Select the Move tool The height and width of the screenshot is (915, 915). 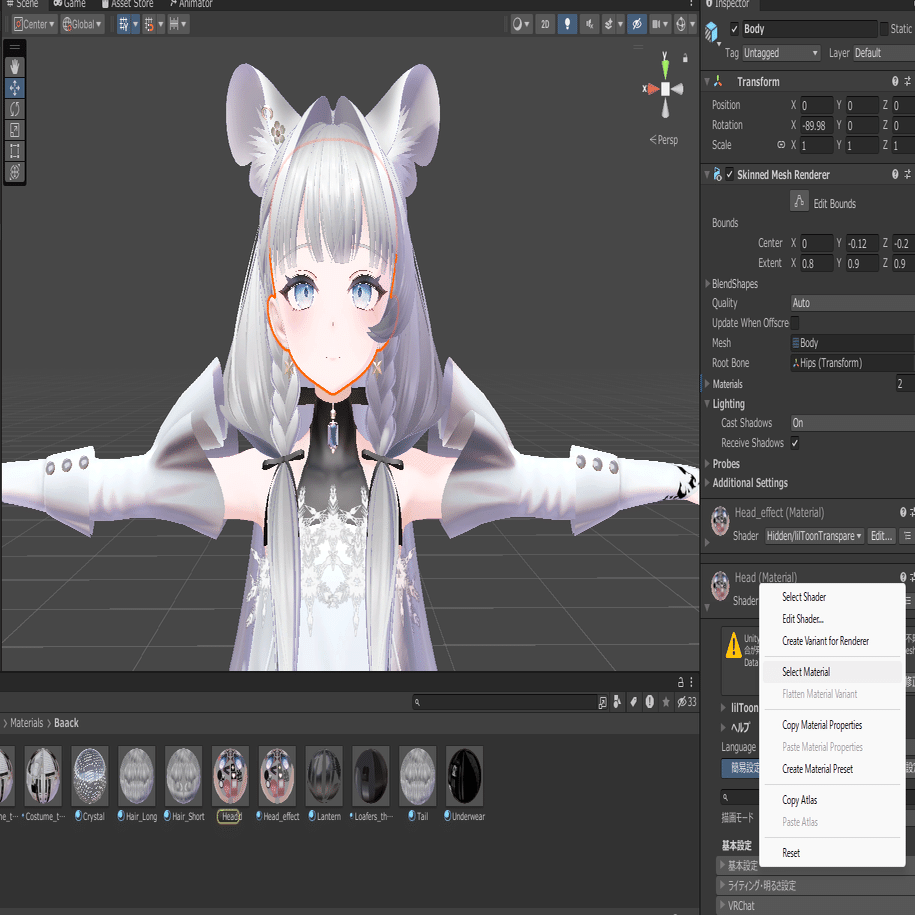[x=15, y=88]
